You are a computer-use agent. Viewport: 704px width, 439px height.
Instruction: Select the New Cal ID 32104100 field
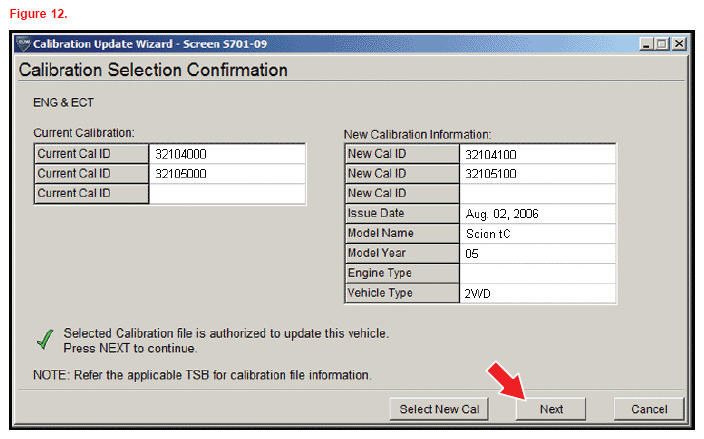(x=537, y=154)
